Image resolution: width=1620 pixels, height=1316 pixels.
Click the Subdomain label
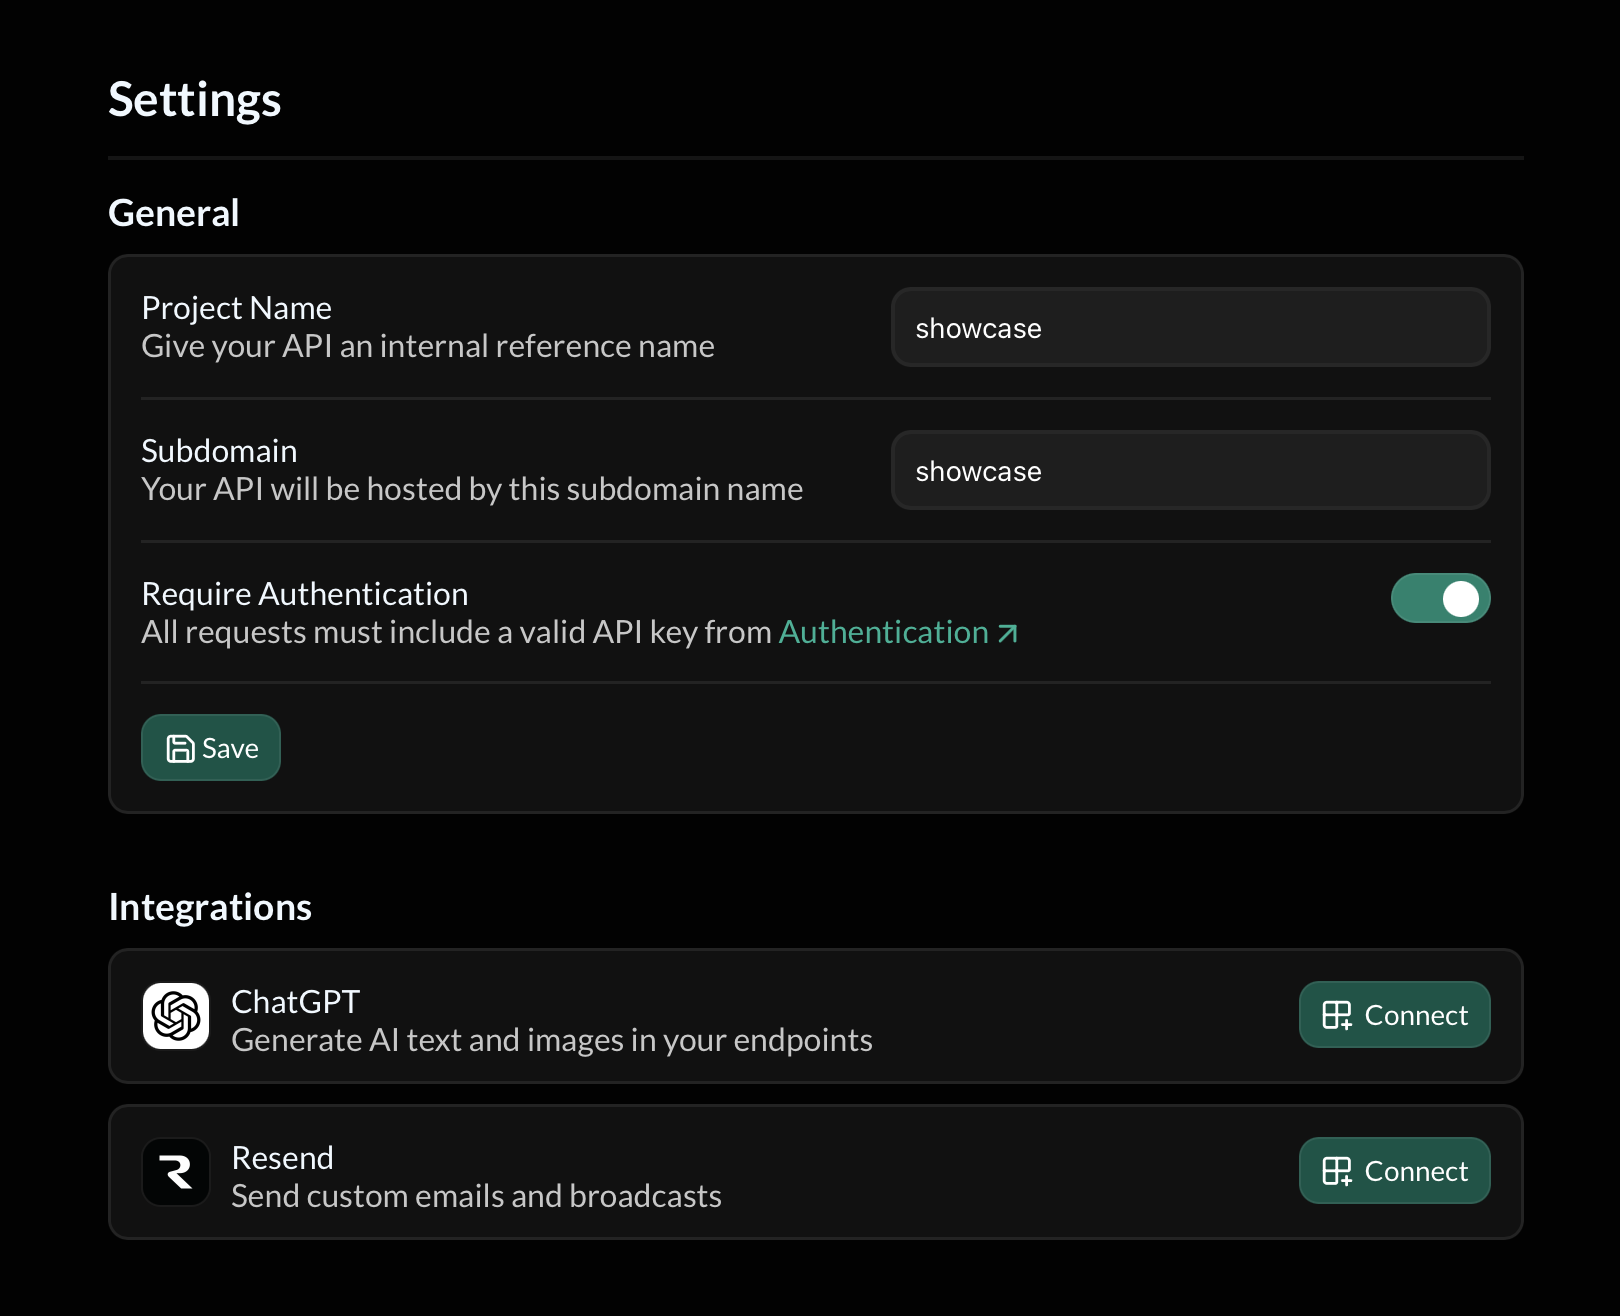click(219, 451)
